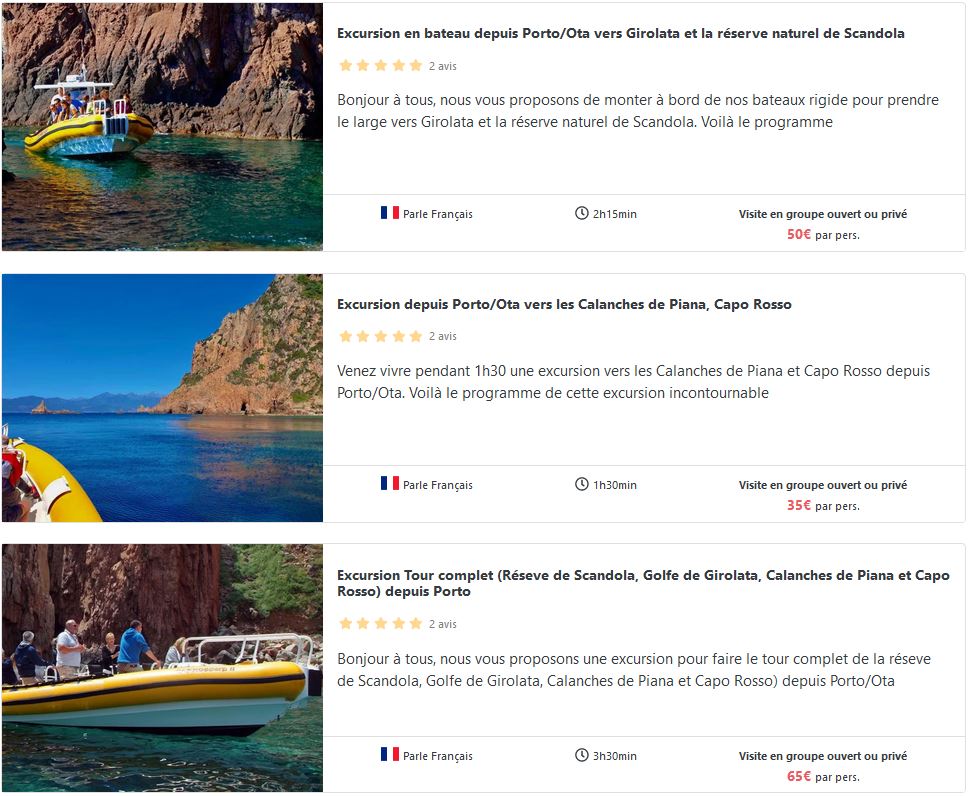Screen dimensions: 970x796
Task: Click French flag icon in Calanches de Piana card
Action: [389, 484]
